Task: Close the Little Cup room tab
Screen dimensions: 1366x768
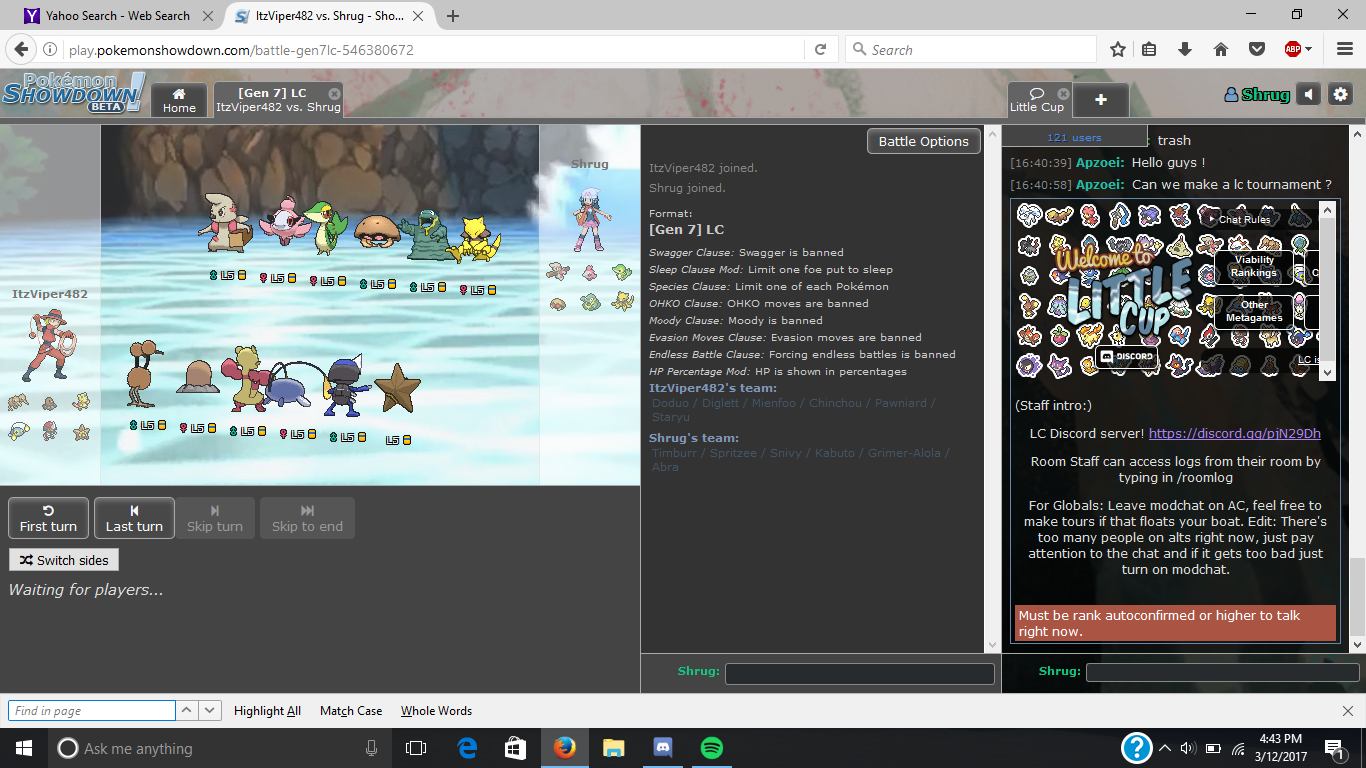Action: tap(1064, 93)
